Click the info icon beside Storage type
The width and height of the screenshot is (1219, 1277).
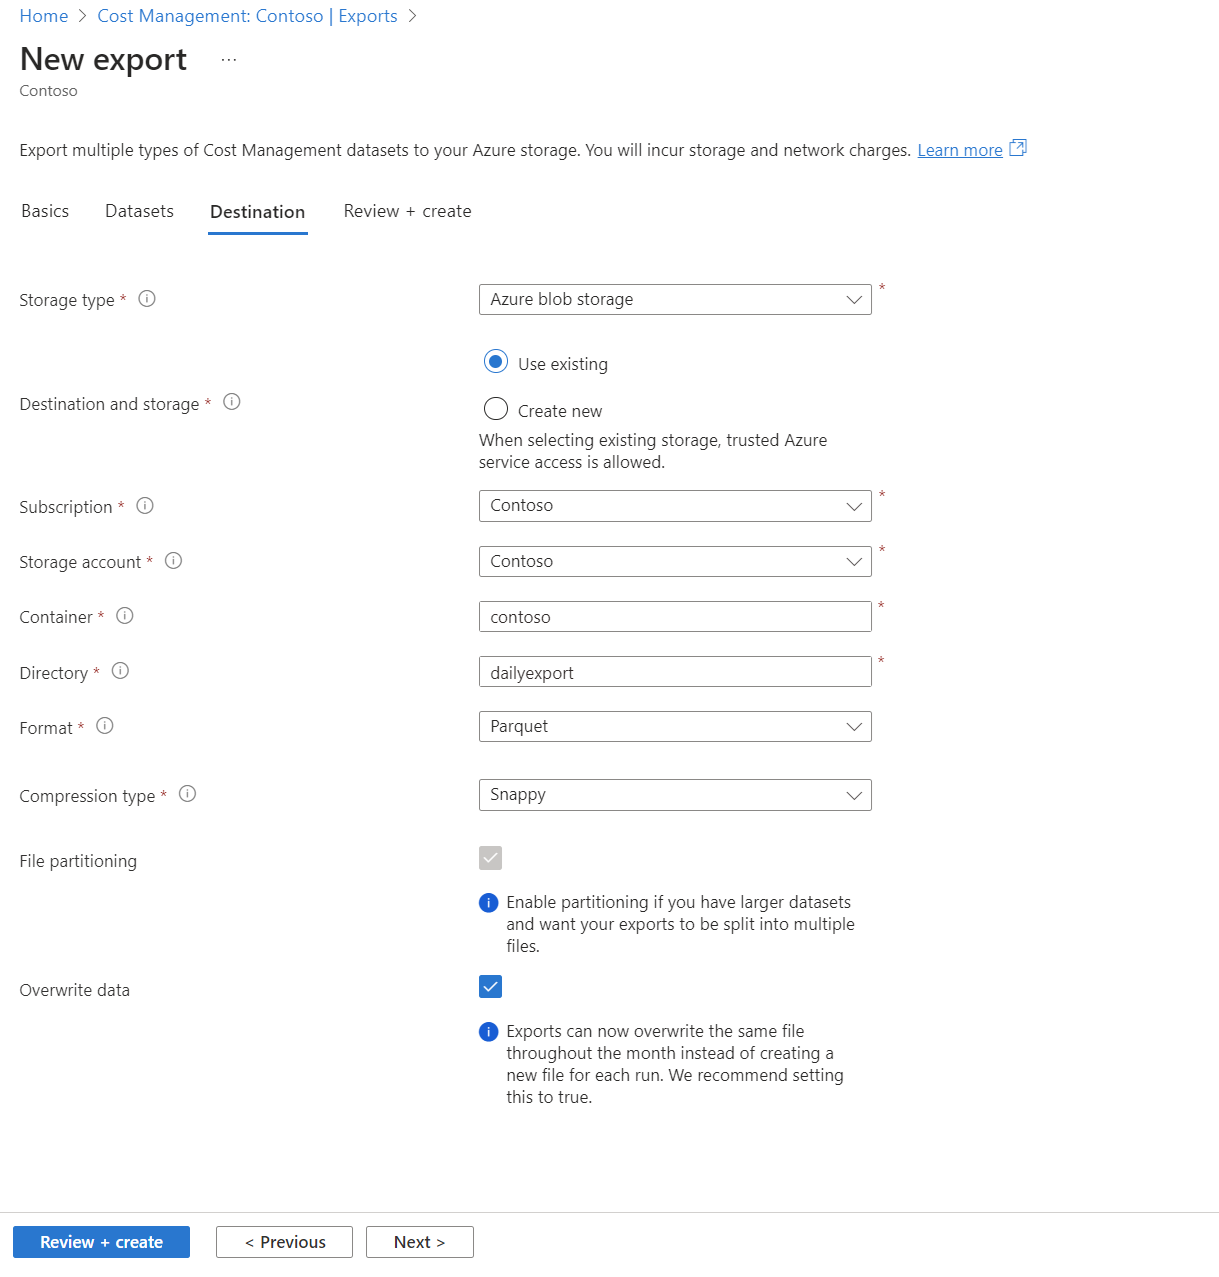pyautogui.click(x=147, y=299)
